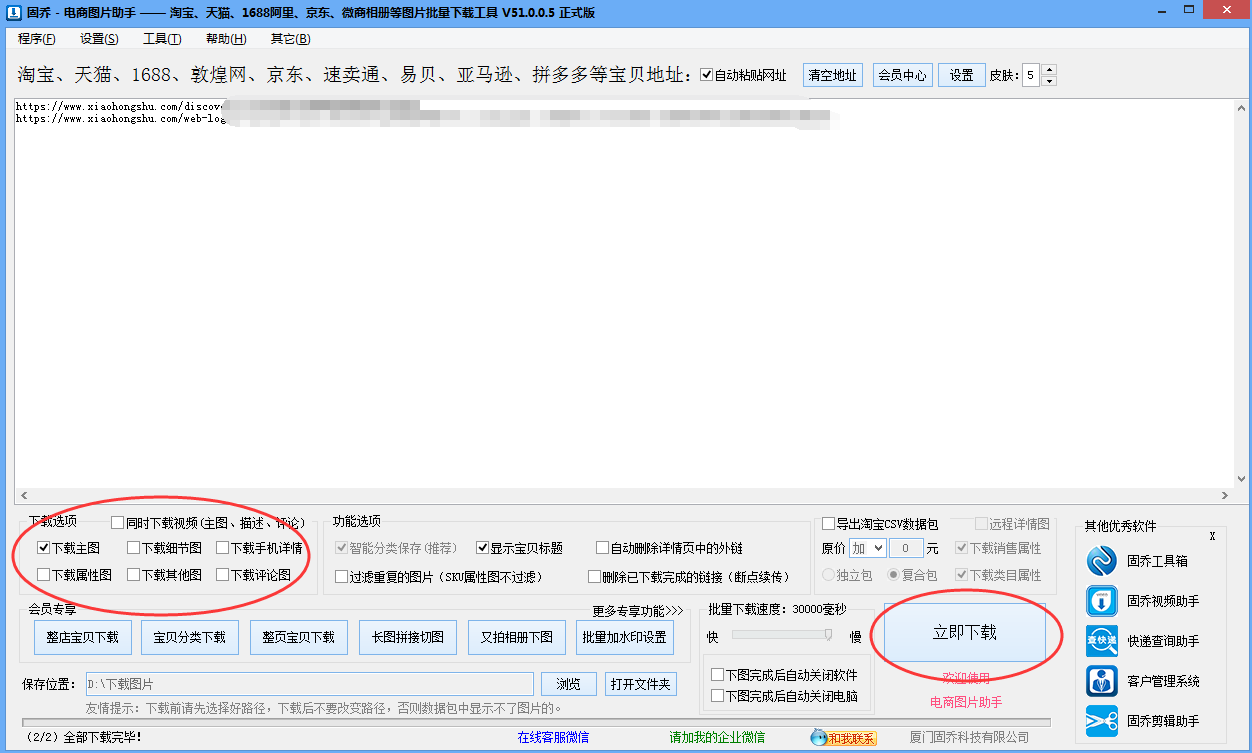The height and width of the screenshot is (753, 1252).
Task: Open the 帮助(H) menu
Action: pyautogui.click(x=226, y=39)
